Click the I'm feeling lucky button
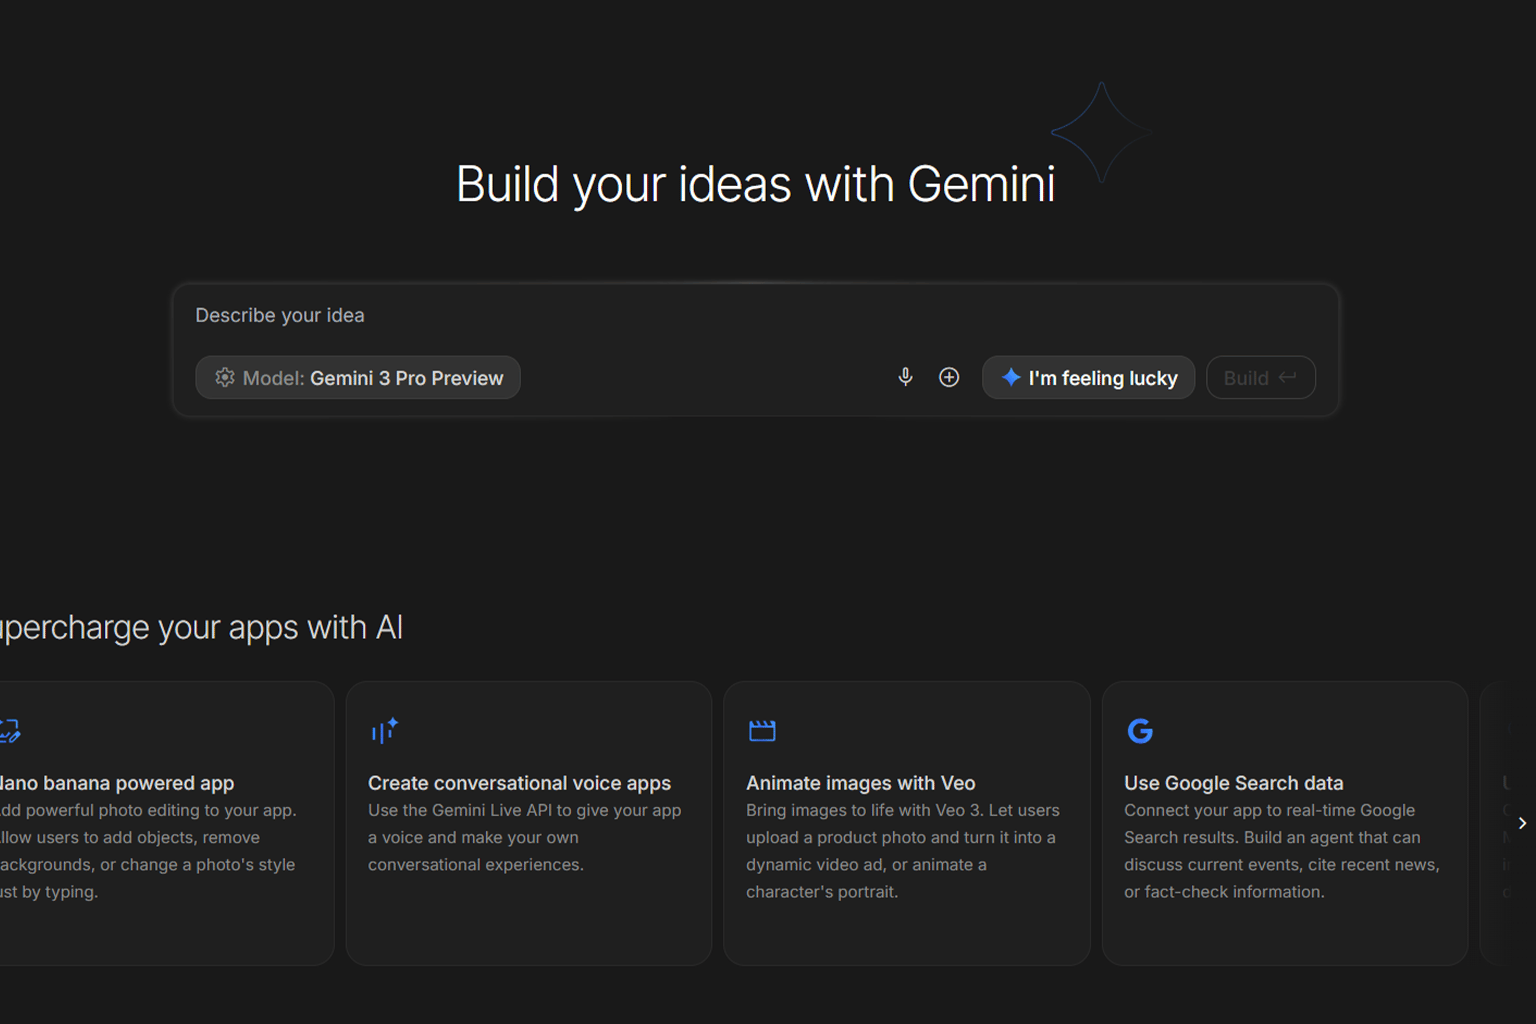The width and height of the screenshot is (1536, 1024). pyautogui.click(x=1088, y=378)
